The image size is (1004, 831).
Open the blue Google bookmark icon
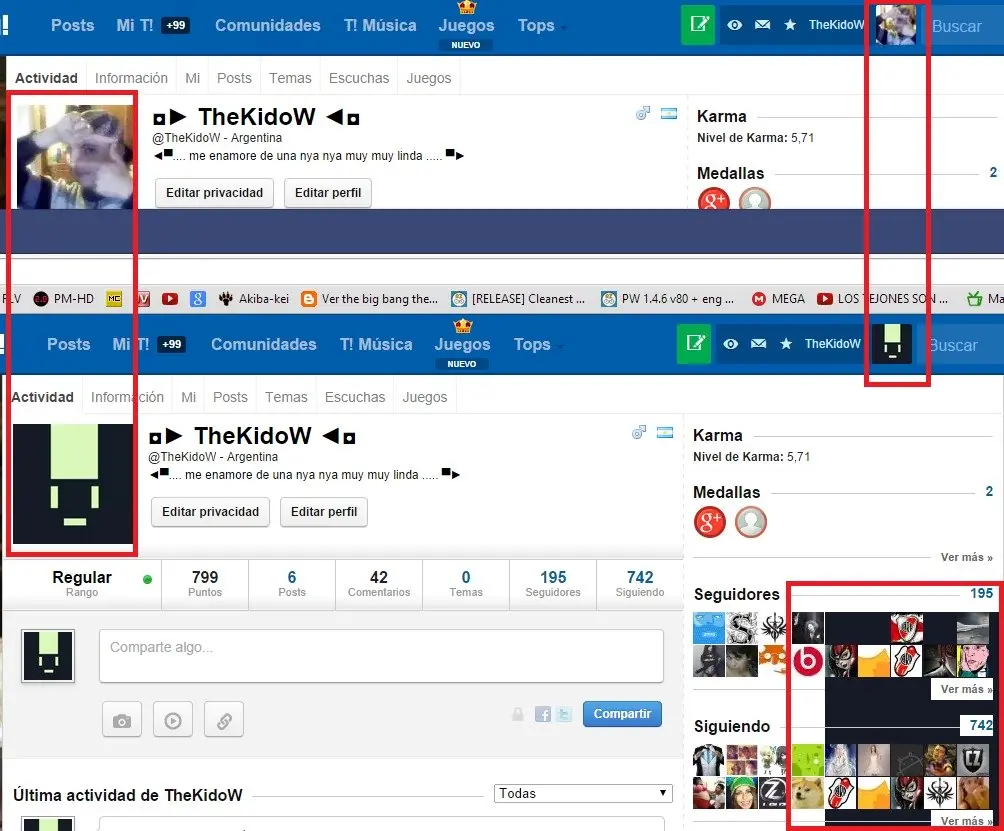tap(198, 299)
